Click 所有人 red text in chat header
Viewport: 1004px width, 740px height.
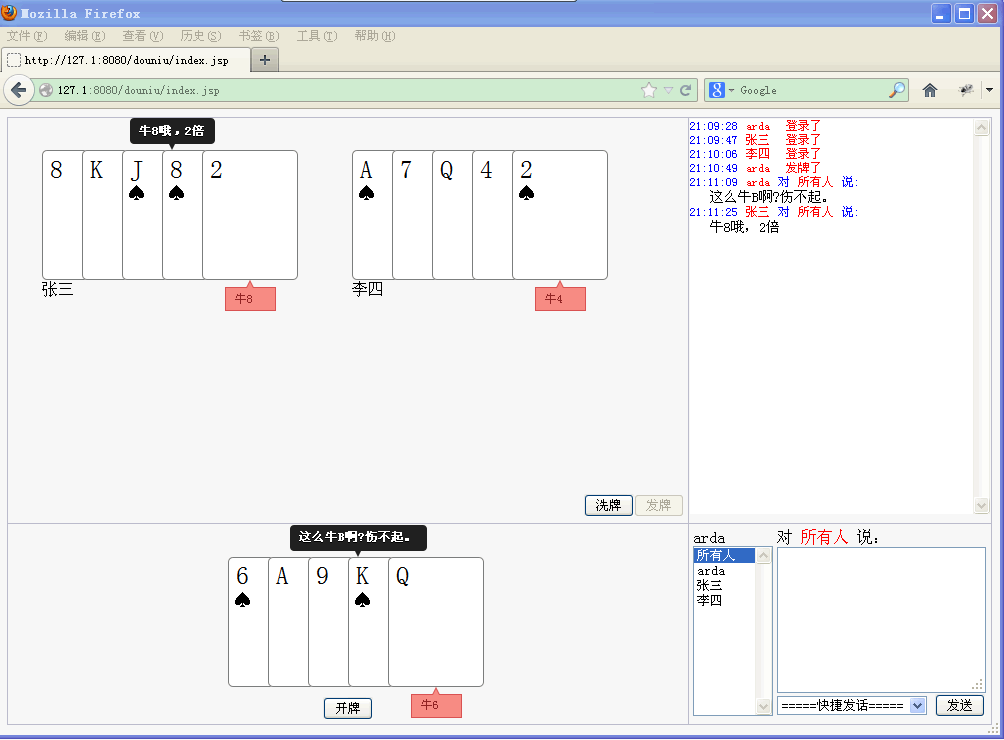coord(824,537)
